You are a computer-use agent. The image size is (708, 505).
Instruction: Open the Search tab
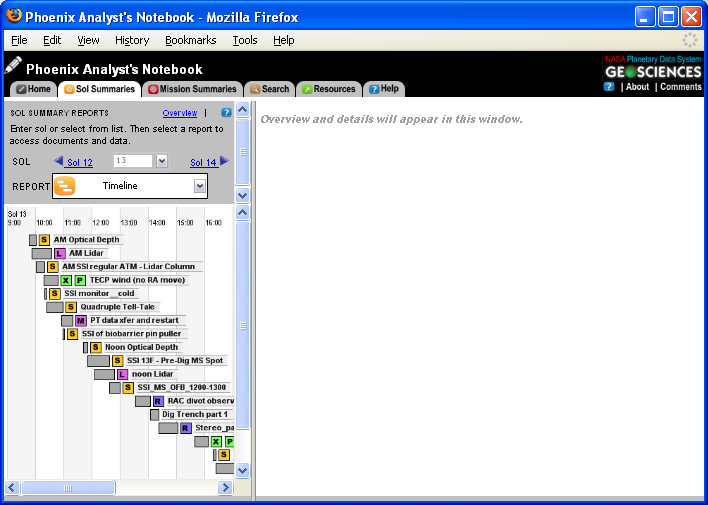click(x=270, y=89)
